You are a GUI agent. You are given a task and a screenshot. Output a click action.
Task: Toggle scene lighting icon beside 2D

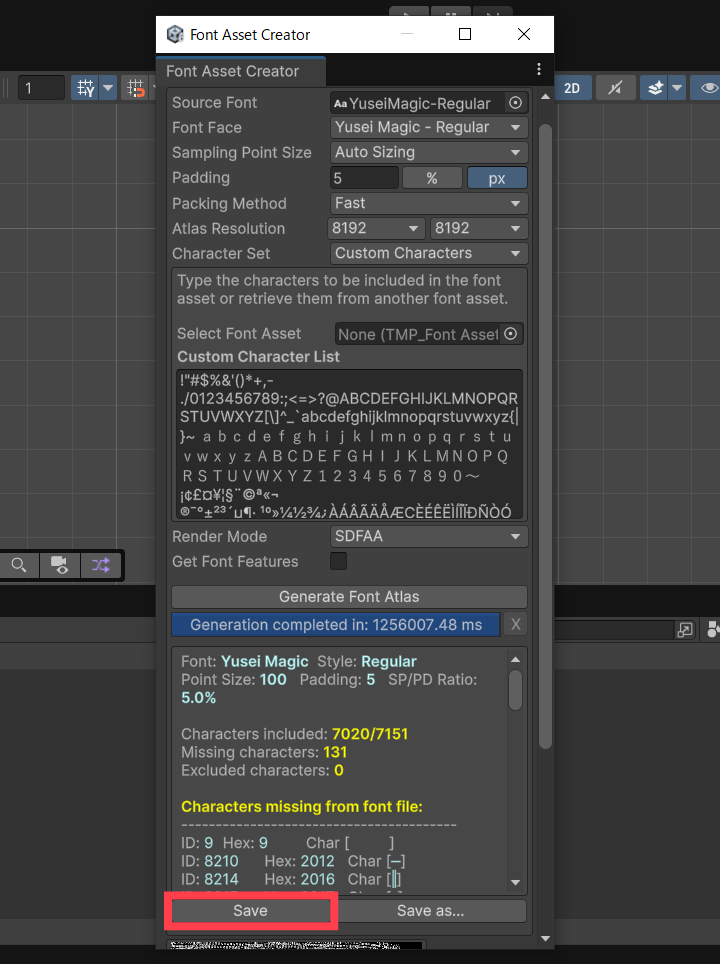[x=615, y=89]
